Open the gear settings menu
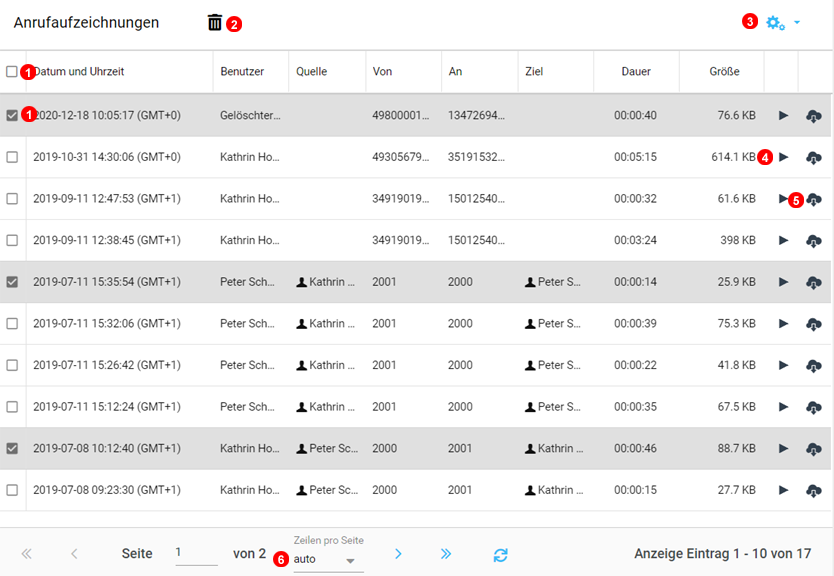The image size is (834, 576). [x=777, y=22]
